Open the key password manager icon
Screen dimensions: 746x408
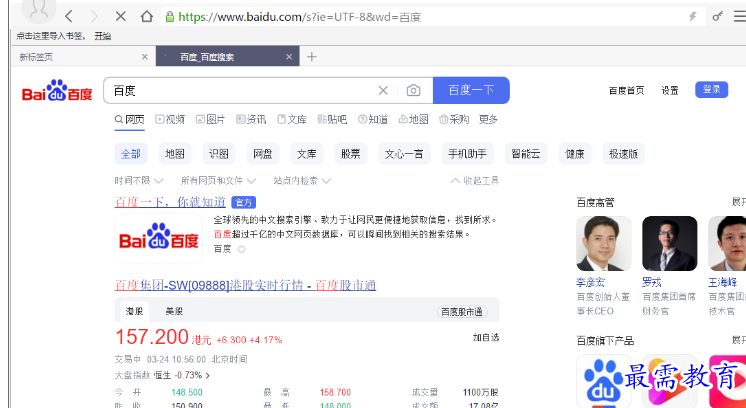(717, 17)
